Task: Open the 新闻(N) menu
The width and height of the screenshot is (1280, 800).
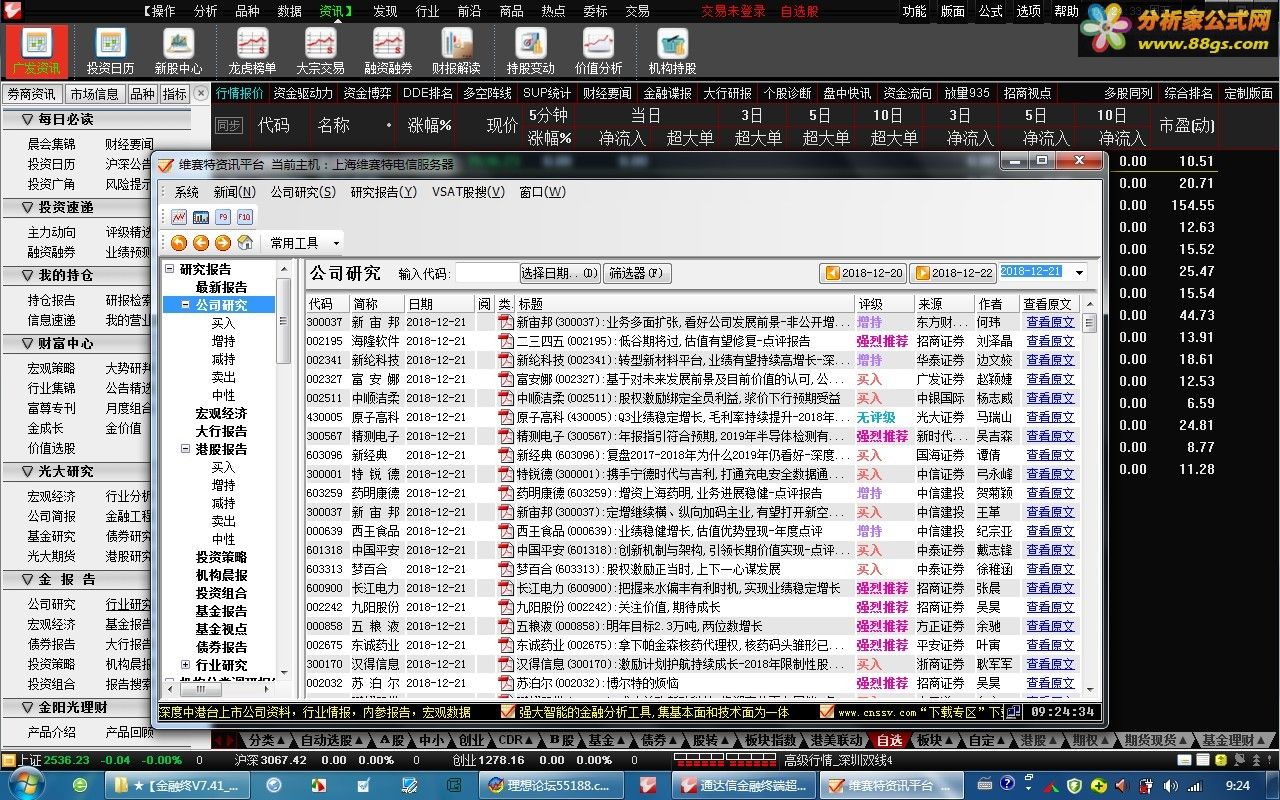Action: coord(234,192)
